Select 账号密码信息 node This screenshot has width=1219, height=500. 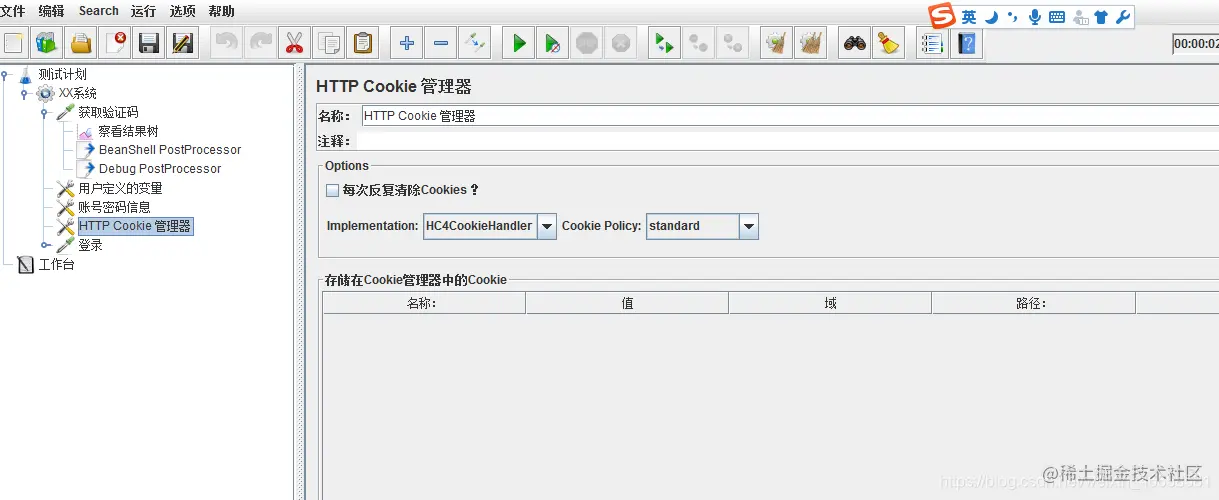point(114,207)
